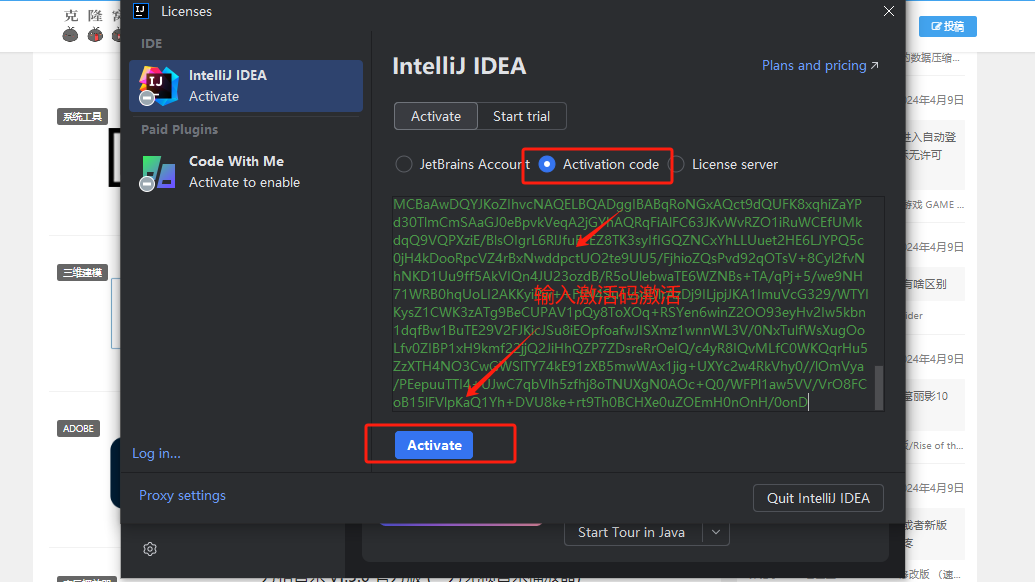Image resolution: width=1035 pixels, height=582 pixels.
Task: Click Quit IntelliJ IDEA button
Action: click(818, 498)
